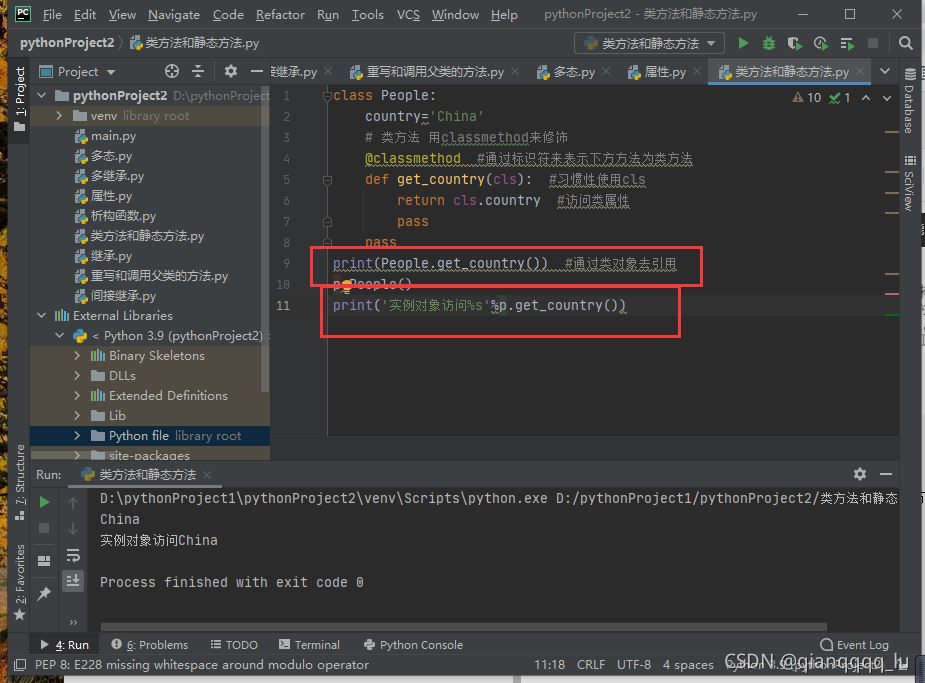Click the Select Opened File crosshair icon

[172, 71]
